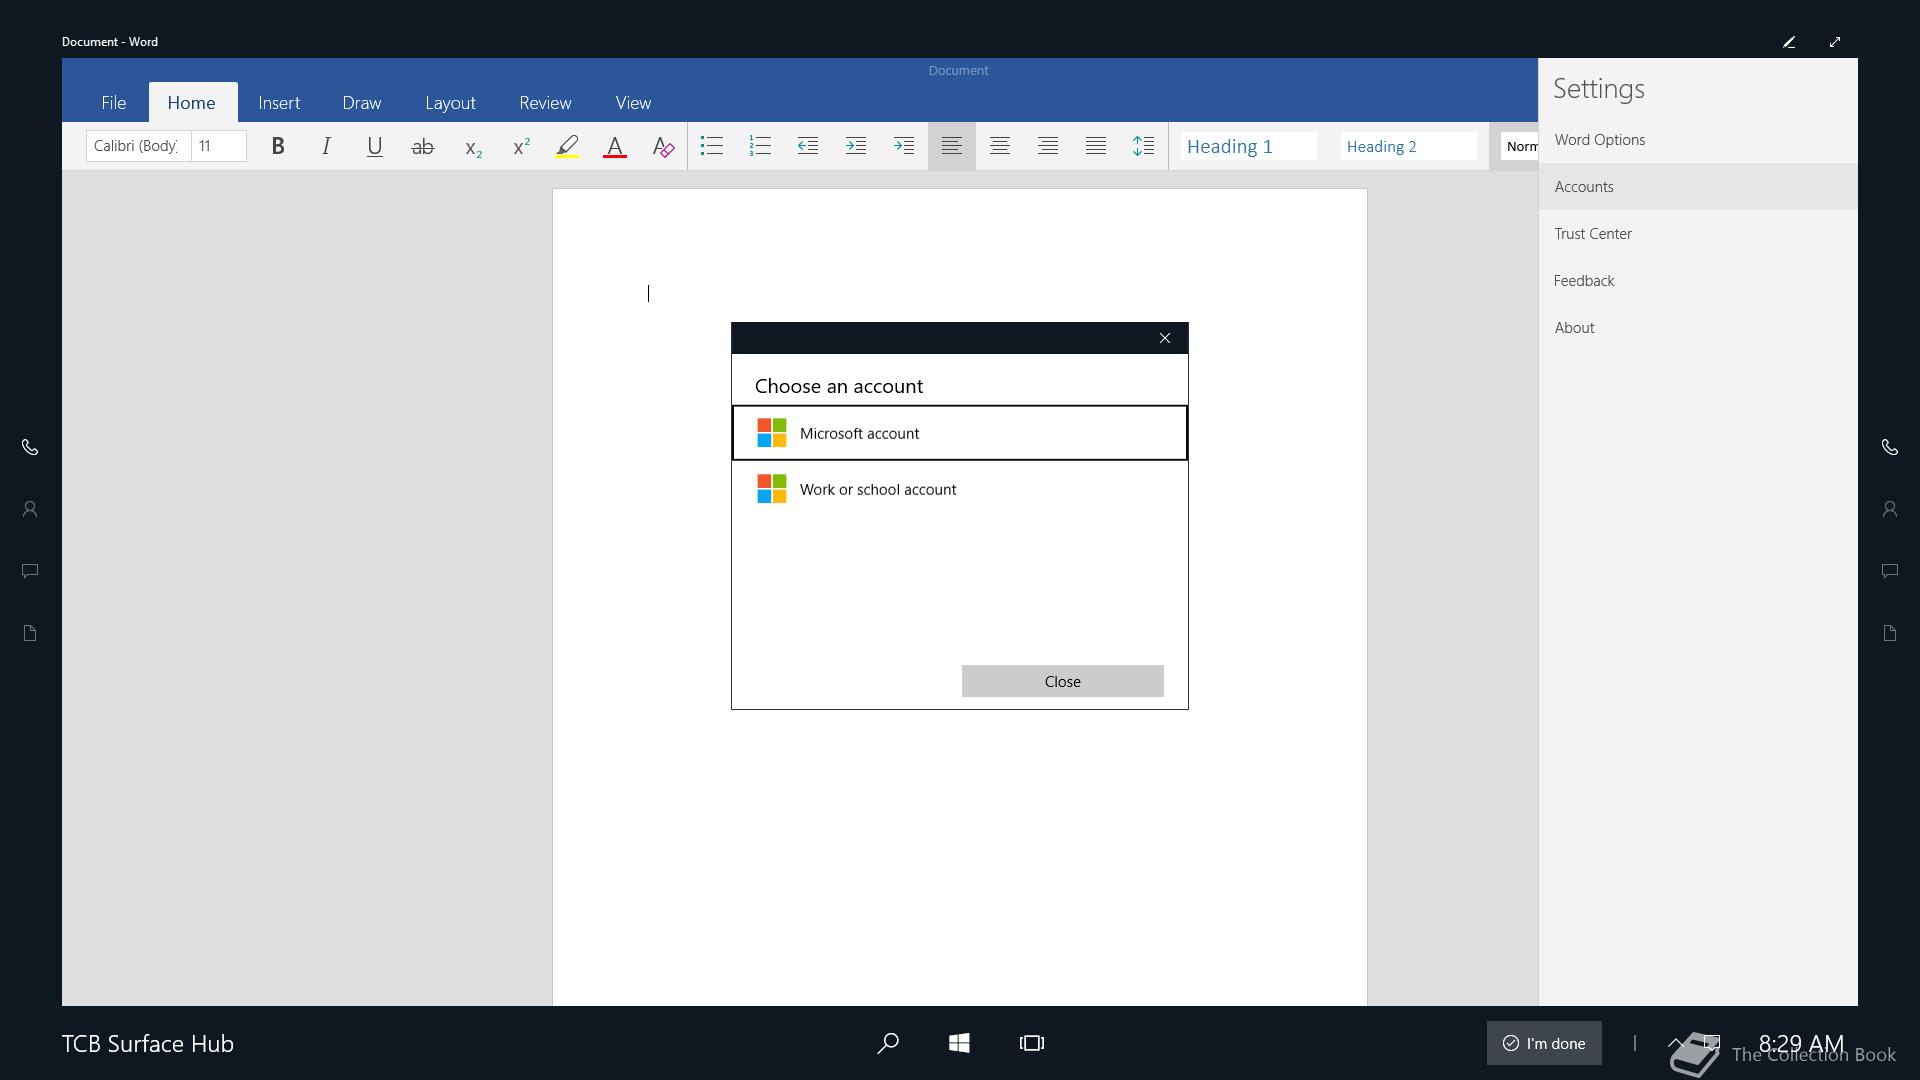Apply yellow text highlight color
1920x1080 pixels.
567,146
